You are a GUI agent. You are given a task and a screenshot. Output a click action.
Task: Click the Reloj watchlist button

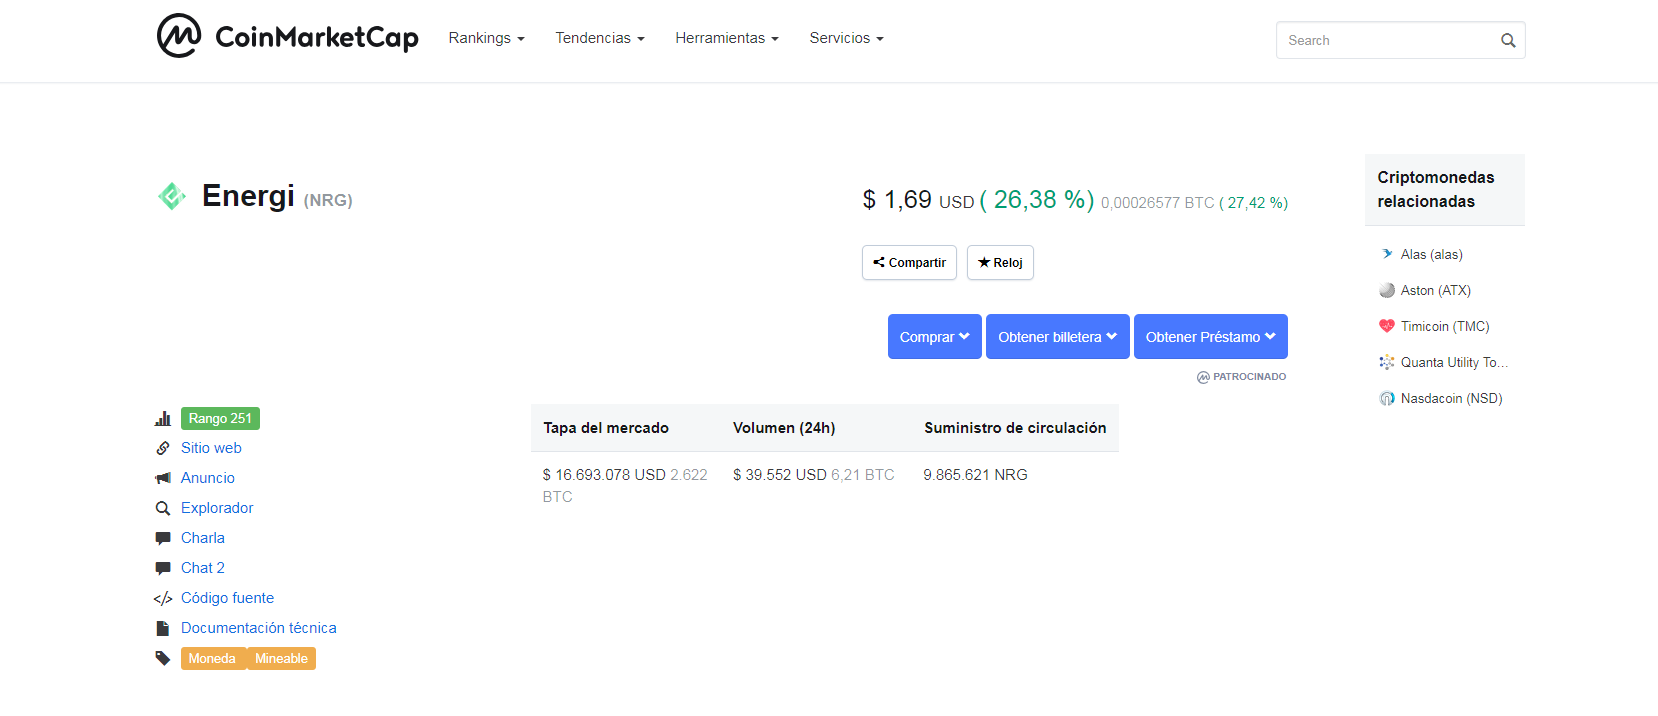1000,263
